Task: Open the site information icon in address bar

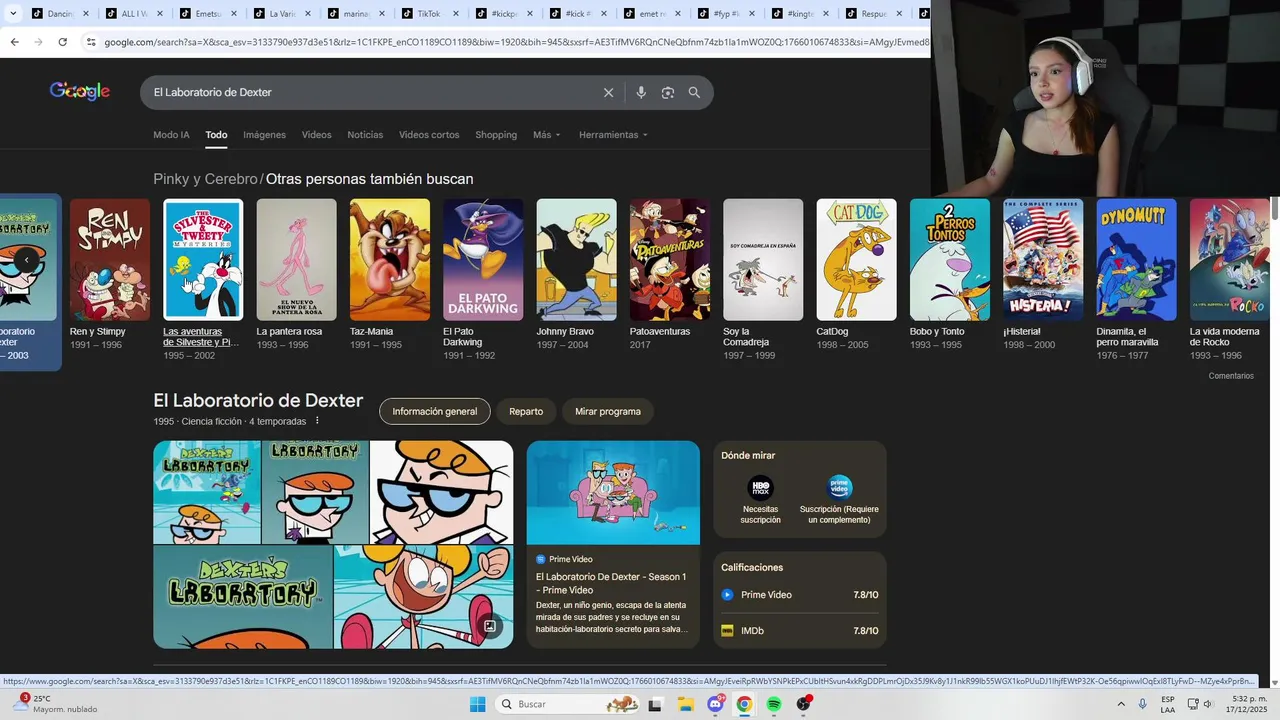Action: coord(91,42)
